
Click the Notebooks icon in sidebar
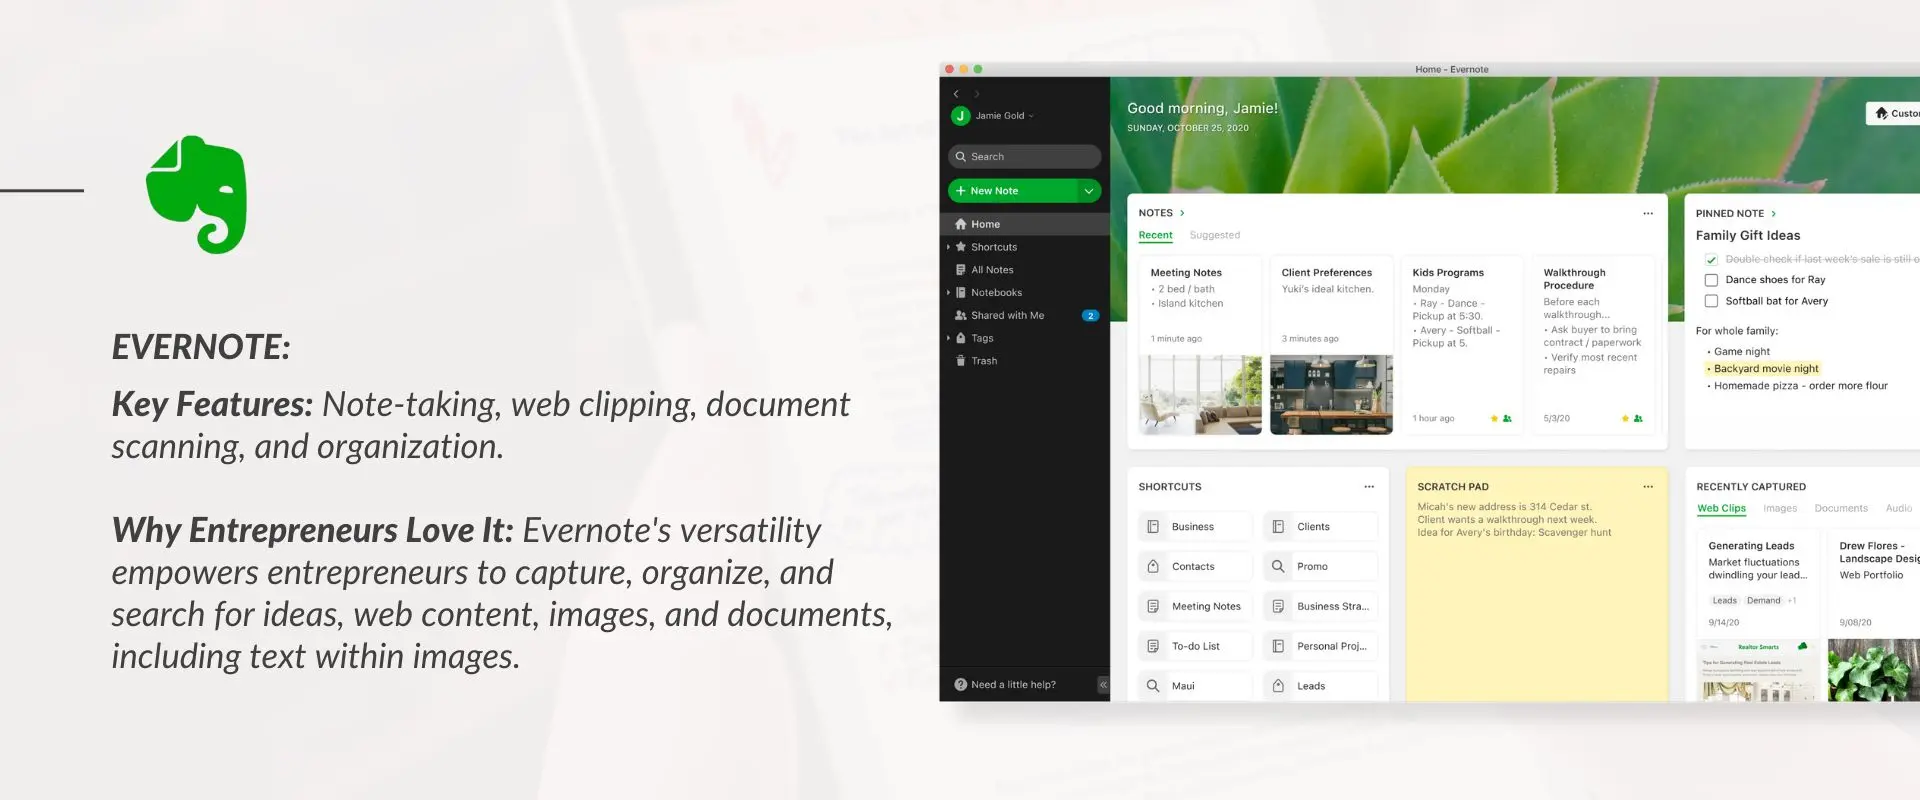click(x=961, y=293)
